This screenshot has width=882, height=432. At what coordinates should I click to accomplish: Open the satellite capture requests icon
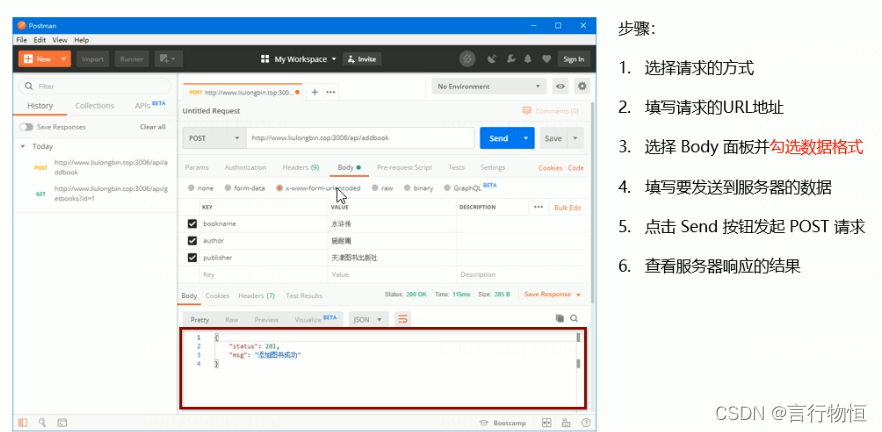tap(492, 59)
